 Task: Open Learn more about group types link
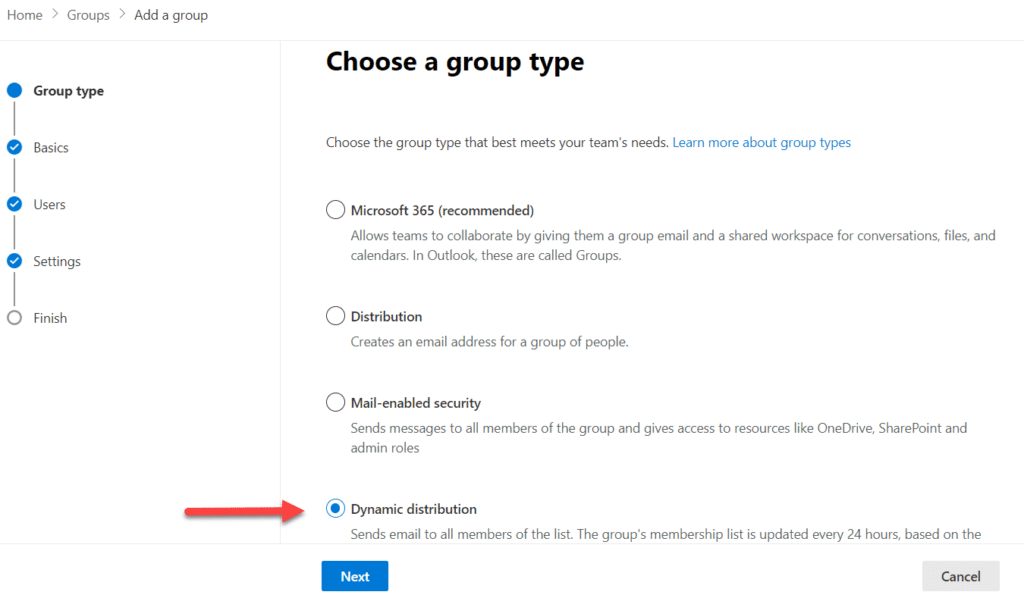point(761,142)
